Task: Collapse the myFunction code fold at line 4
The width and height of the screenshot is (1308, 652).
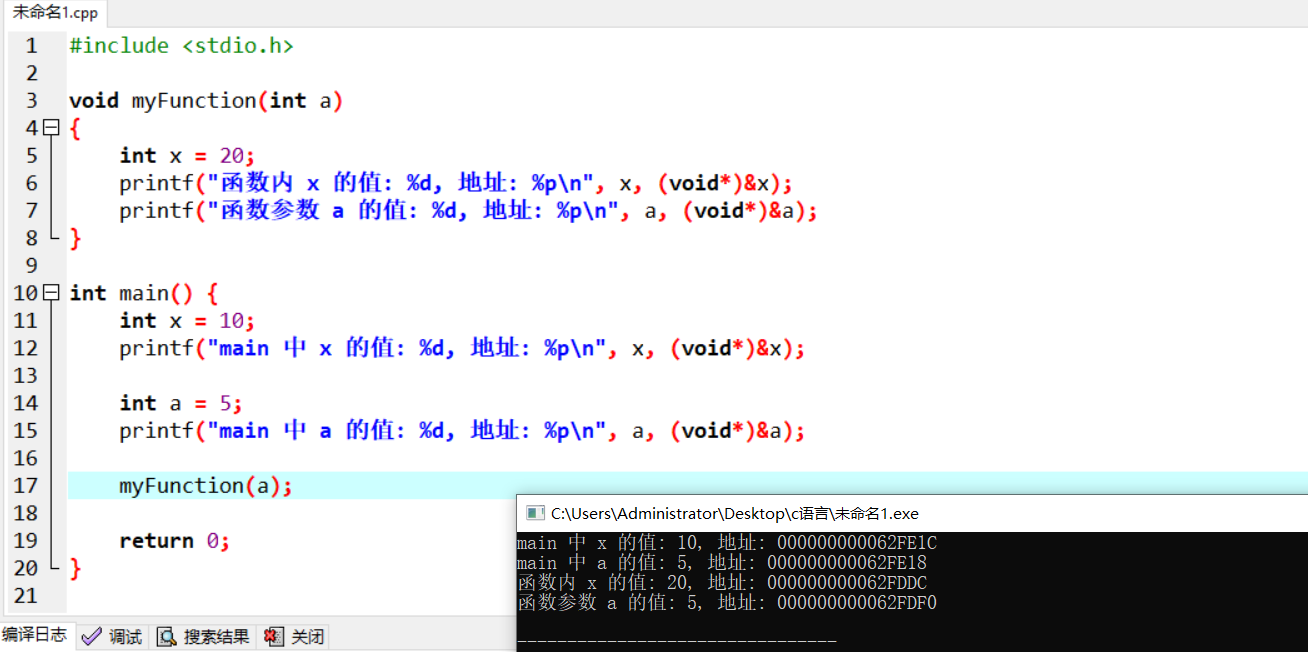Action: pos(52,128)
